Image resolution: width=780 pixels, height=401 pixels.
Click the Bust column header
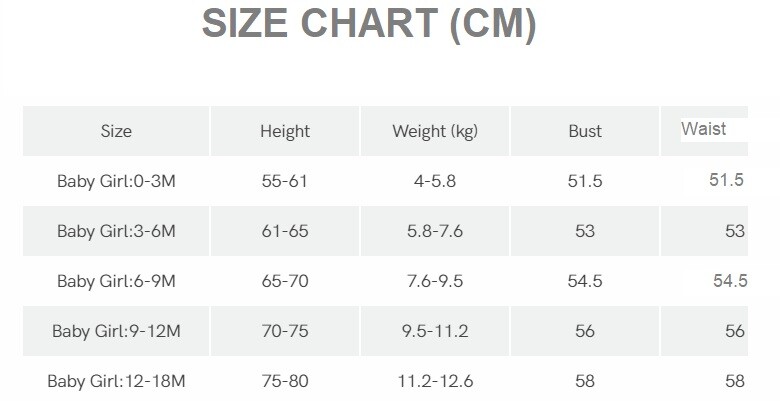click(x=585, y=131)
